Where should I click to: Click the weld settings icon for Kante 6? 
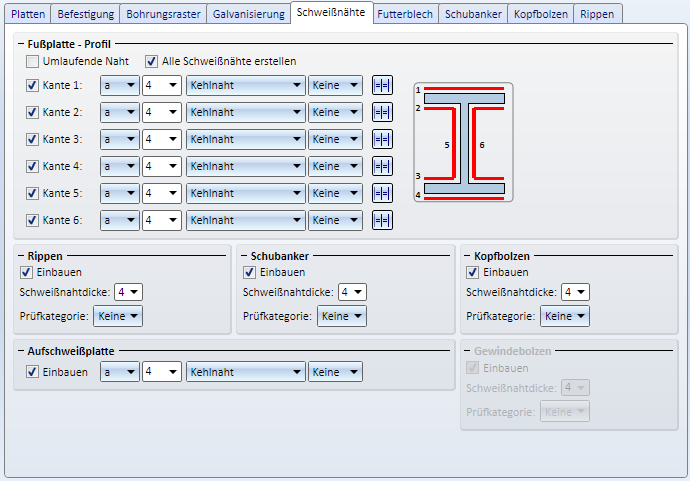(x=382, y=220)
